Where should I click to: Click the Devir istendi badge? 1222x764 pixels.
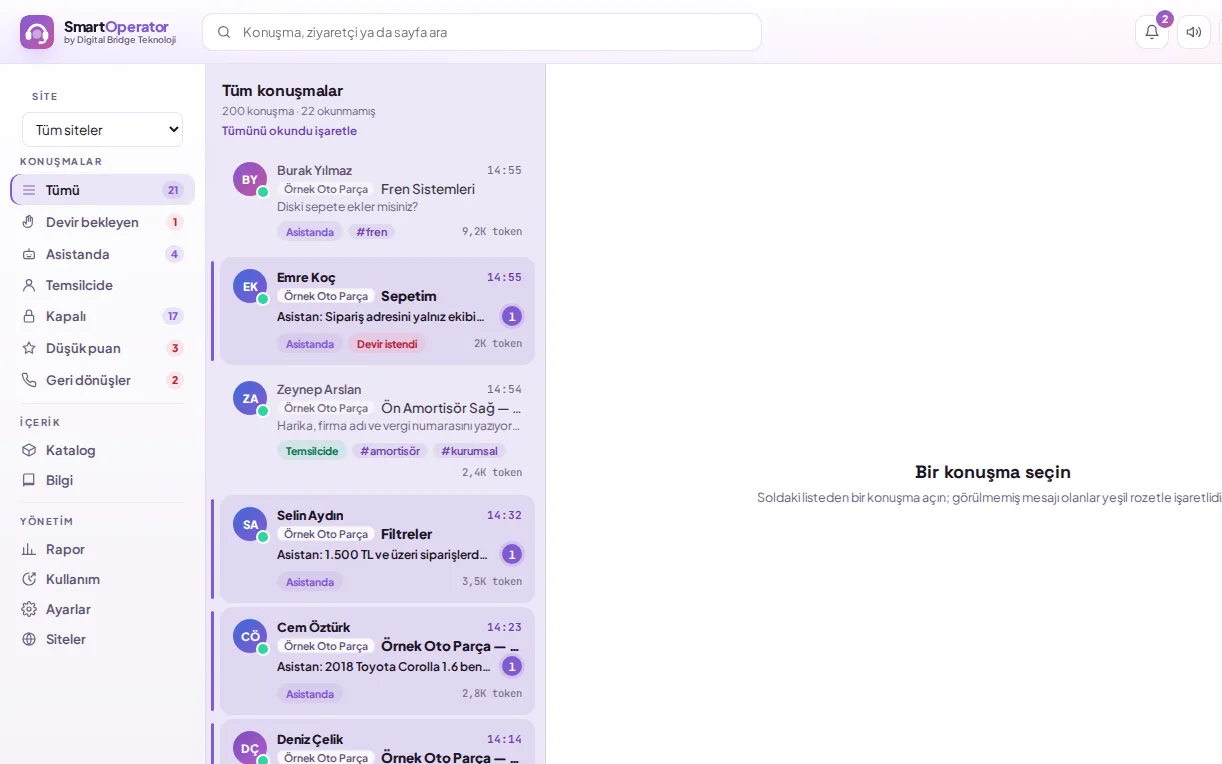click(x=387, y=344)
